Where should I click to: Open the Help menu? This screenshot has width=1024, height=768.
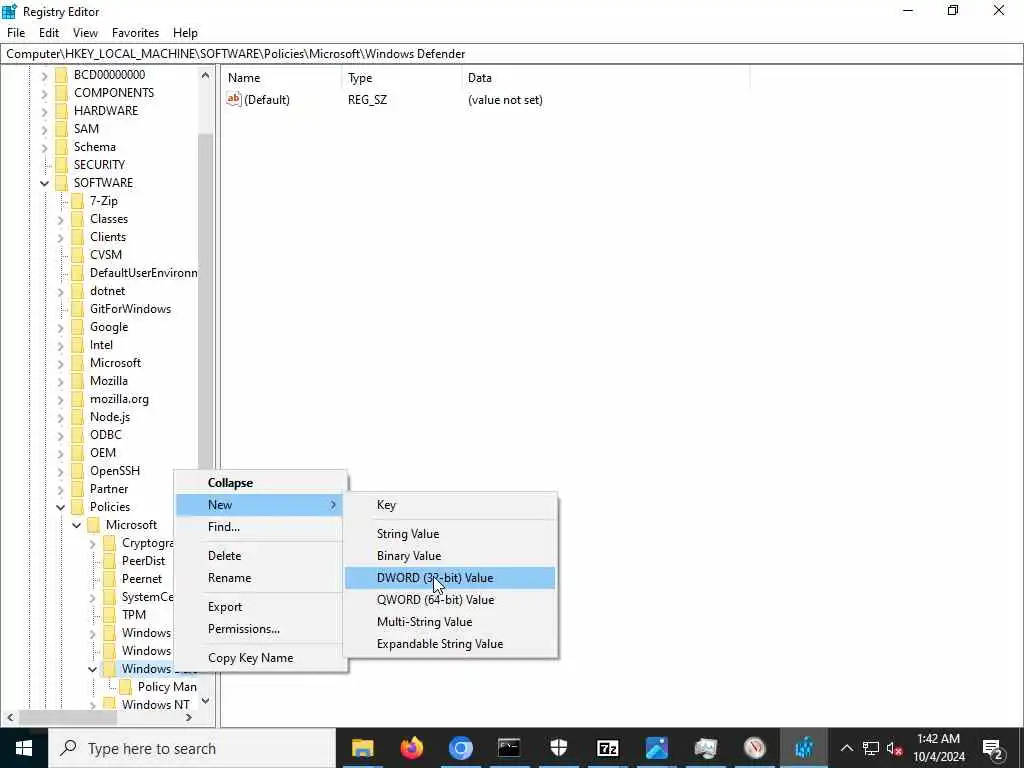pos(185,33)
